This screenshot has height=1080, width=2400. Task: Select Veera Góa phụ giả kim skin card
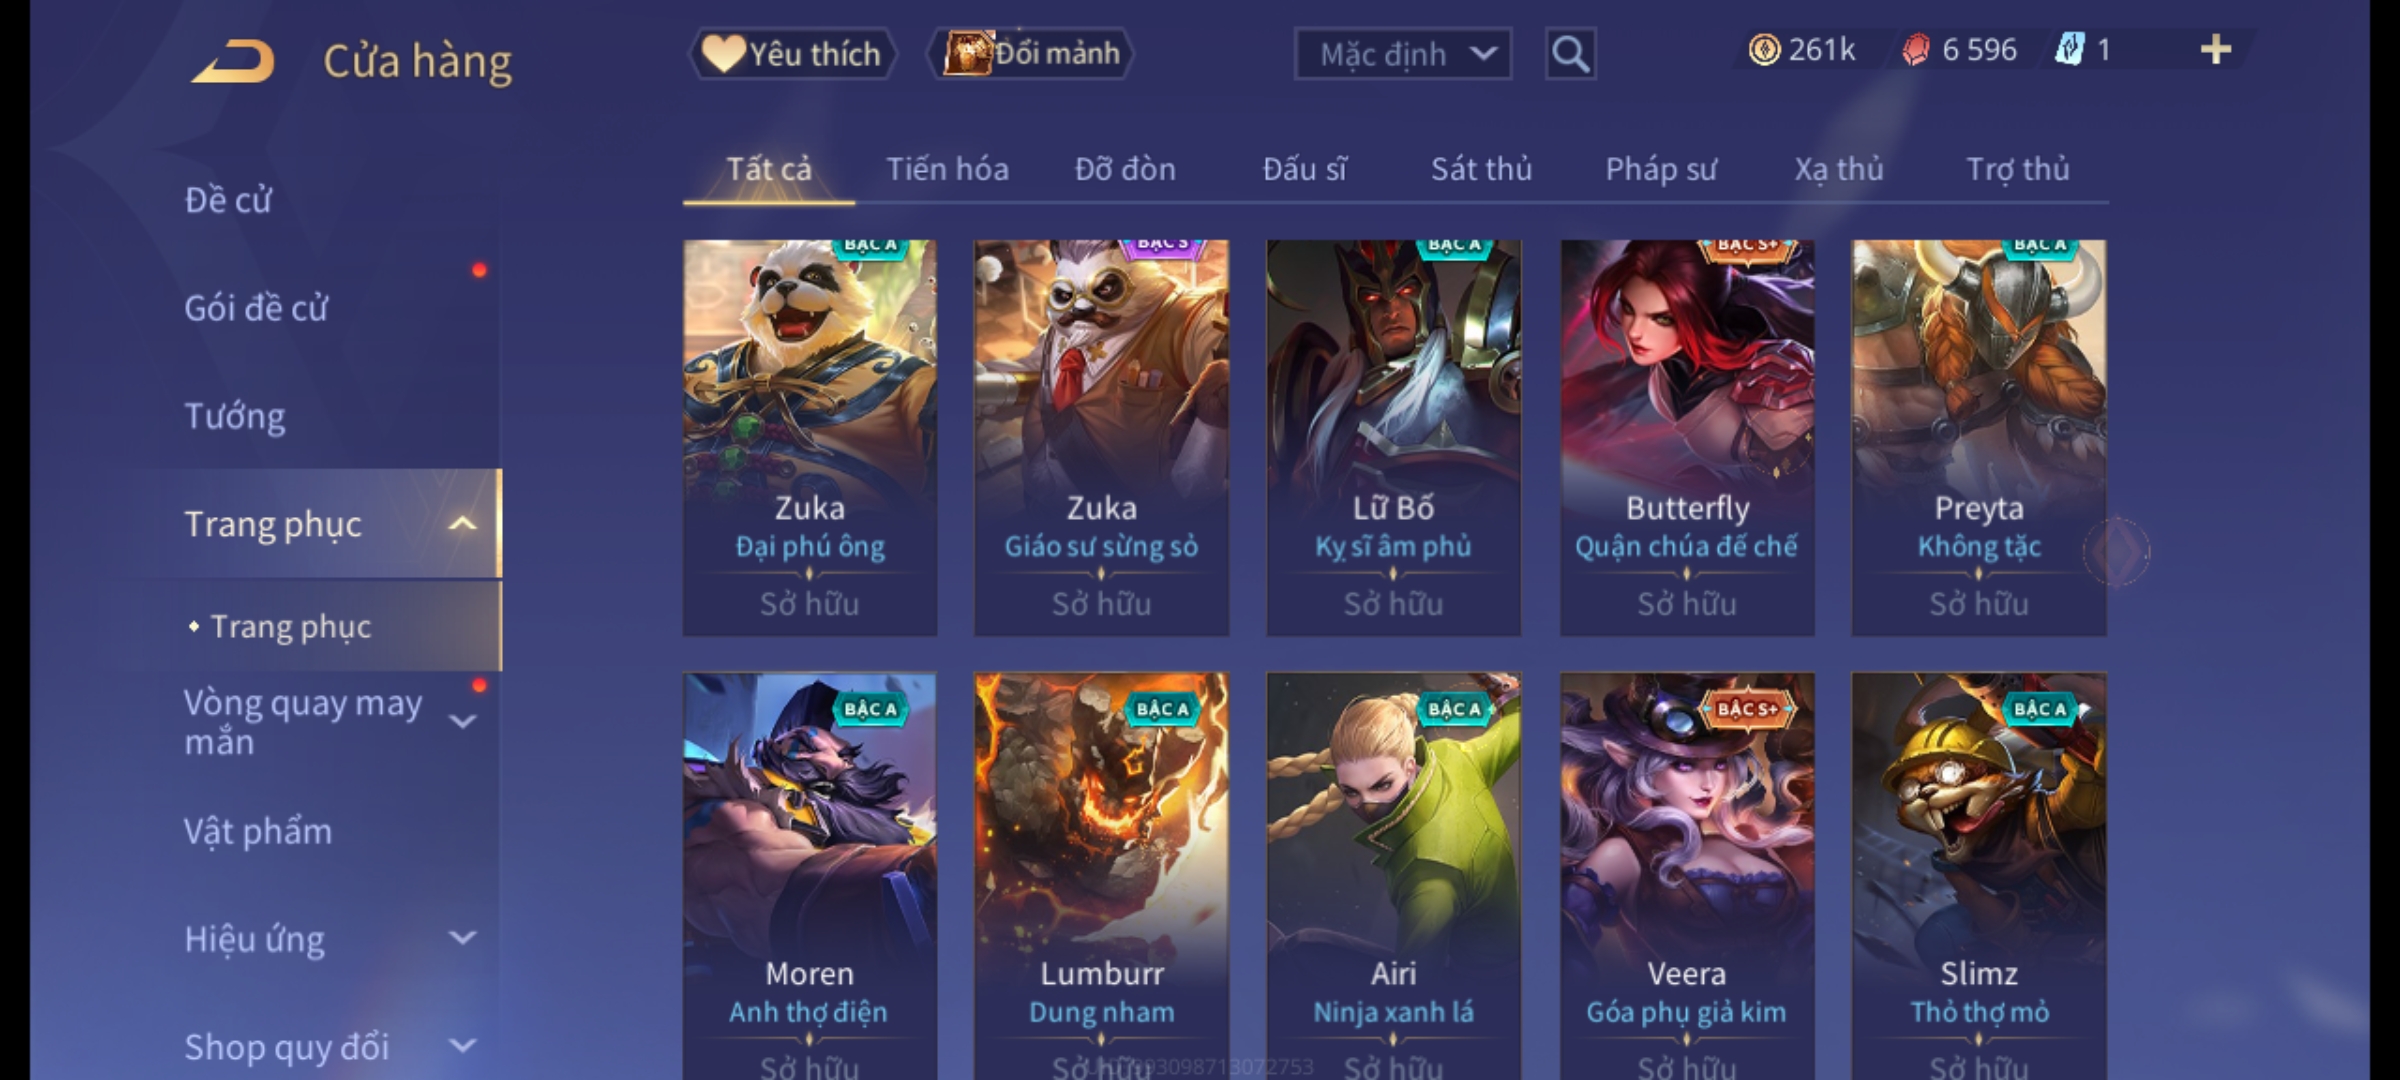point(1687,876)
